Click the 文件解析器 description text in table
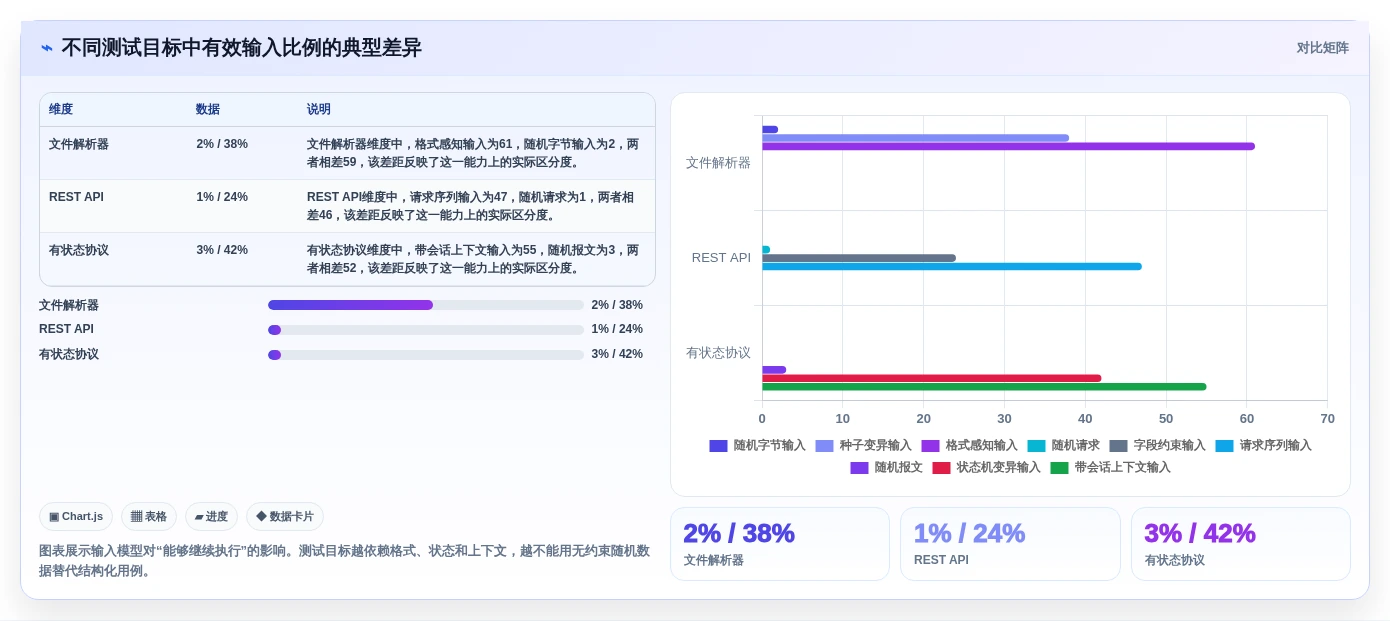Image resolution: width=1390 pixels, height=621 pixels. pos(473,153)
